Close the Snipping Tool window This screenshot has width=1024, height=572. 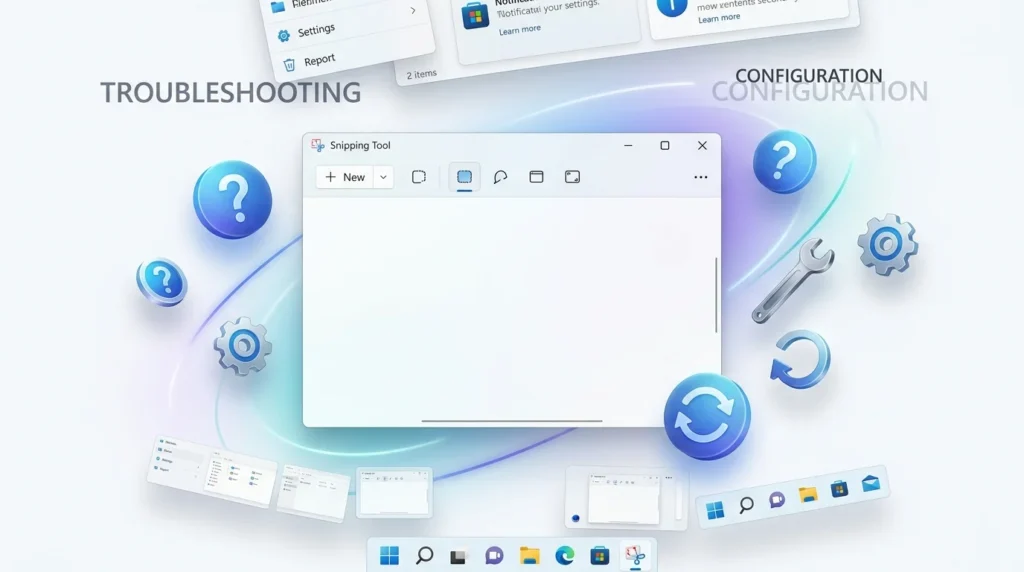(x=702, y=146)
